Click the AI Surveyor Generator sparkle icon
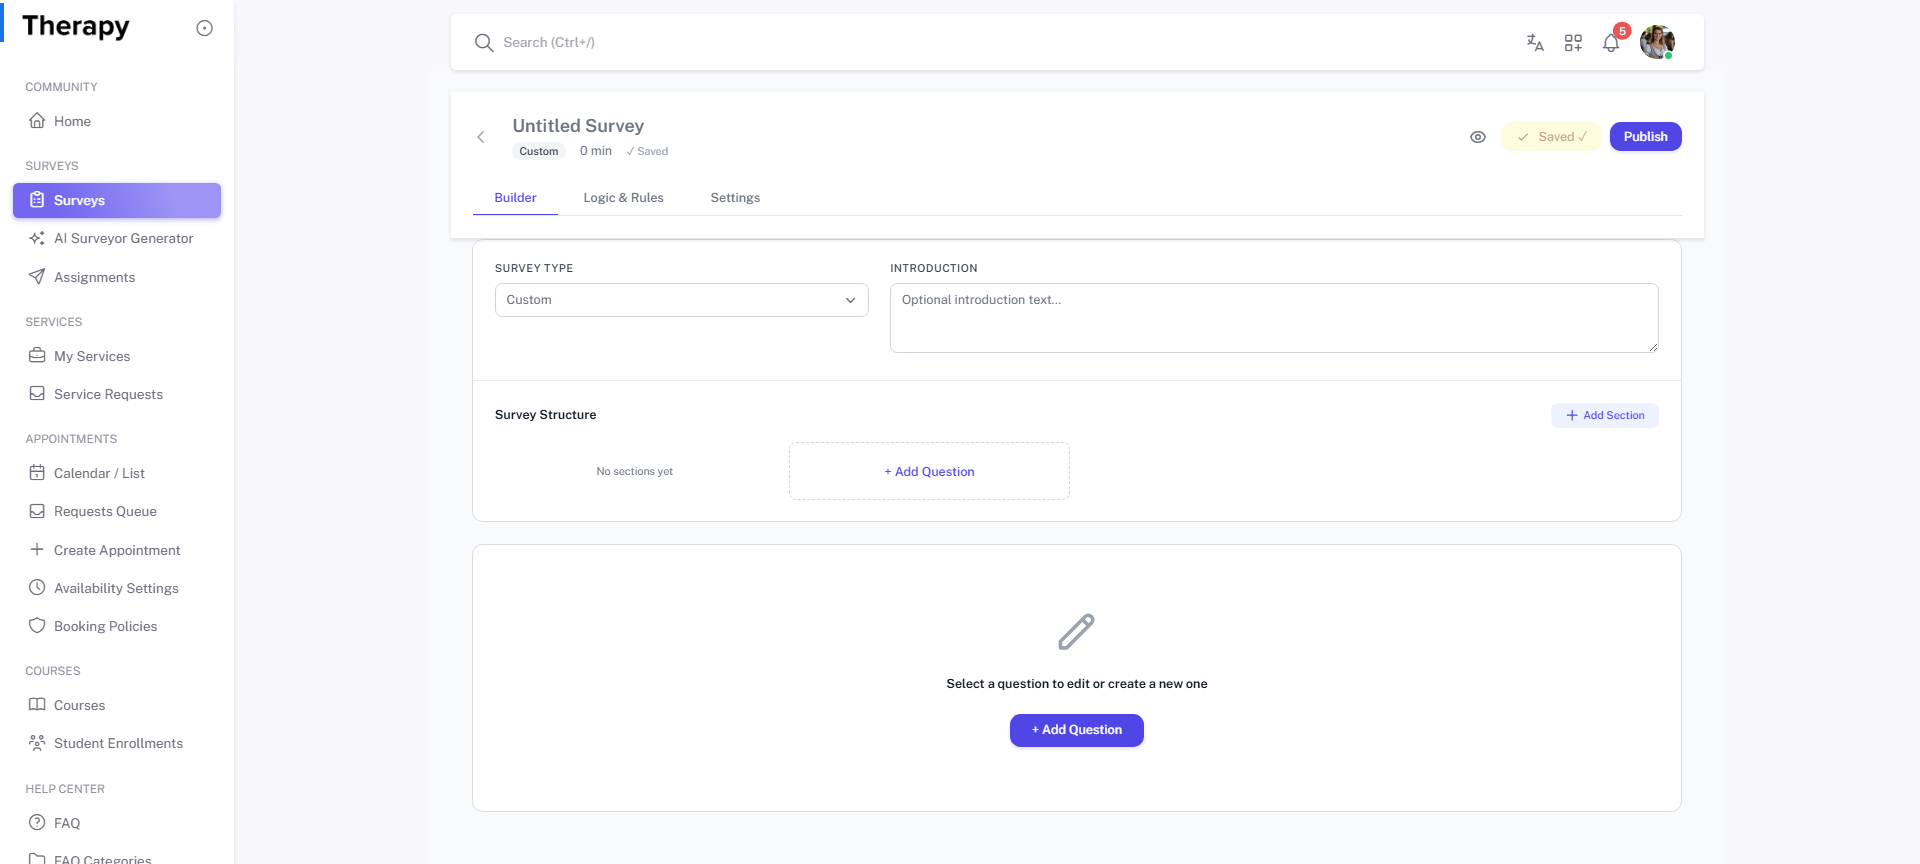This screenshot has height=864, width=1920. 37,238
